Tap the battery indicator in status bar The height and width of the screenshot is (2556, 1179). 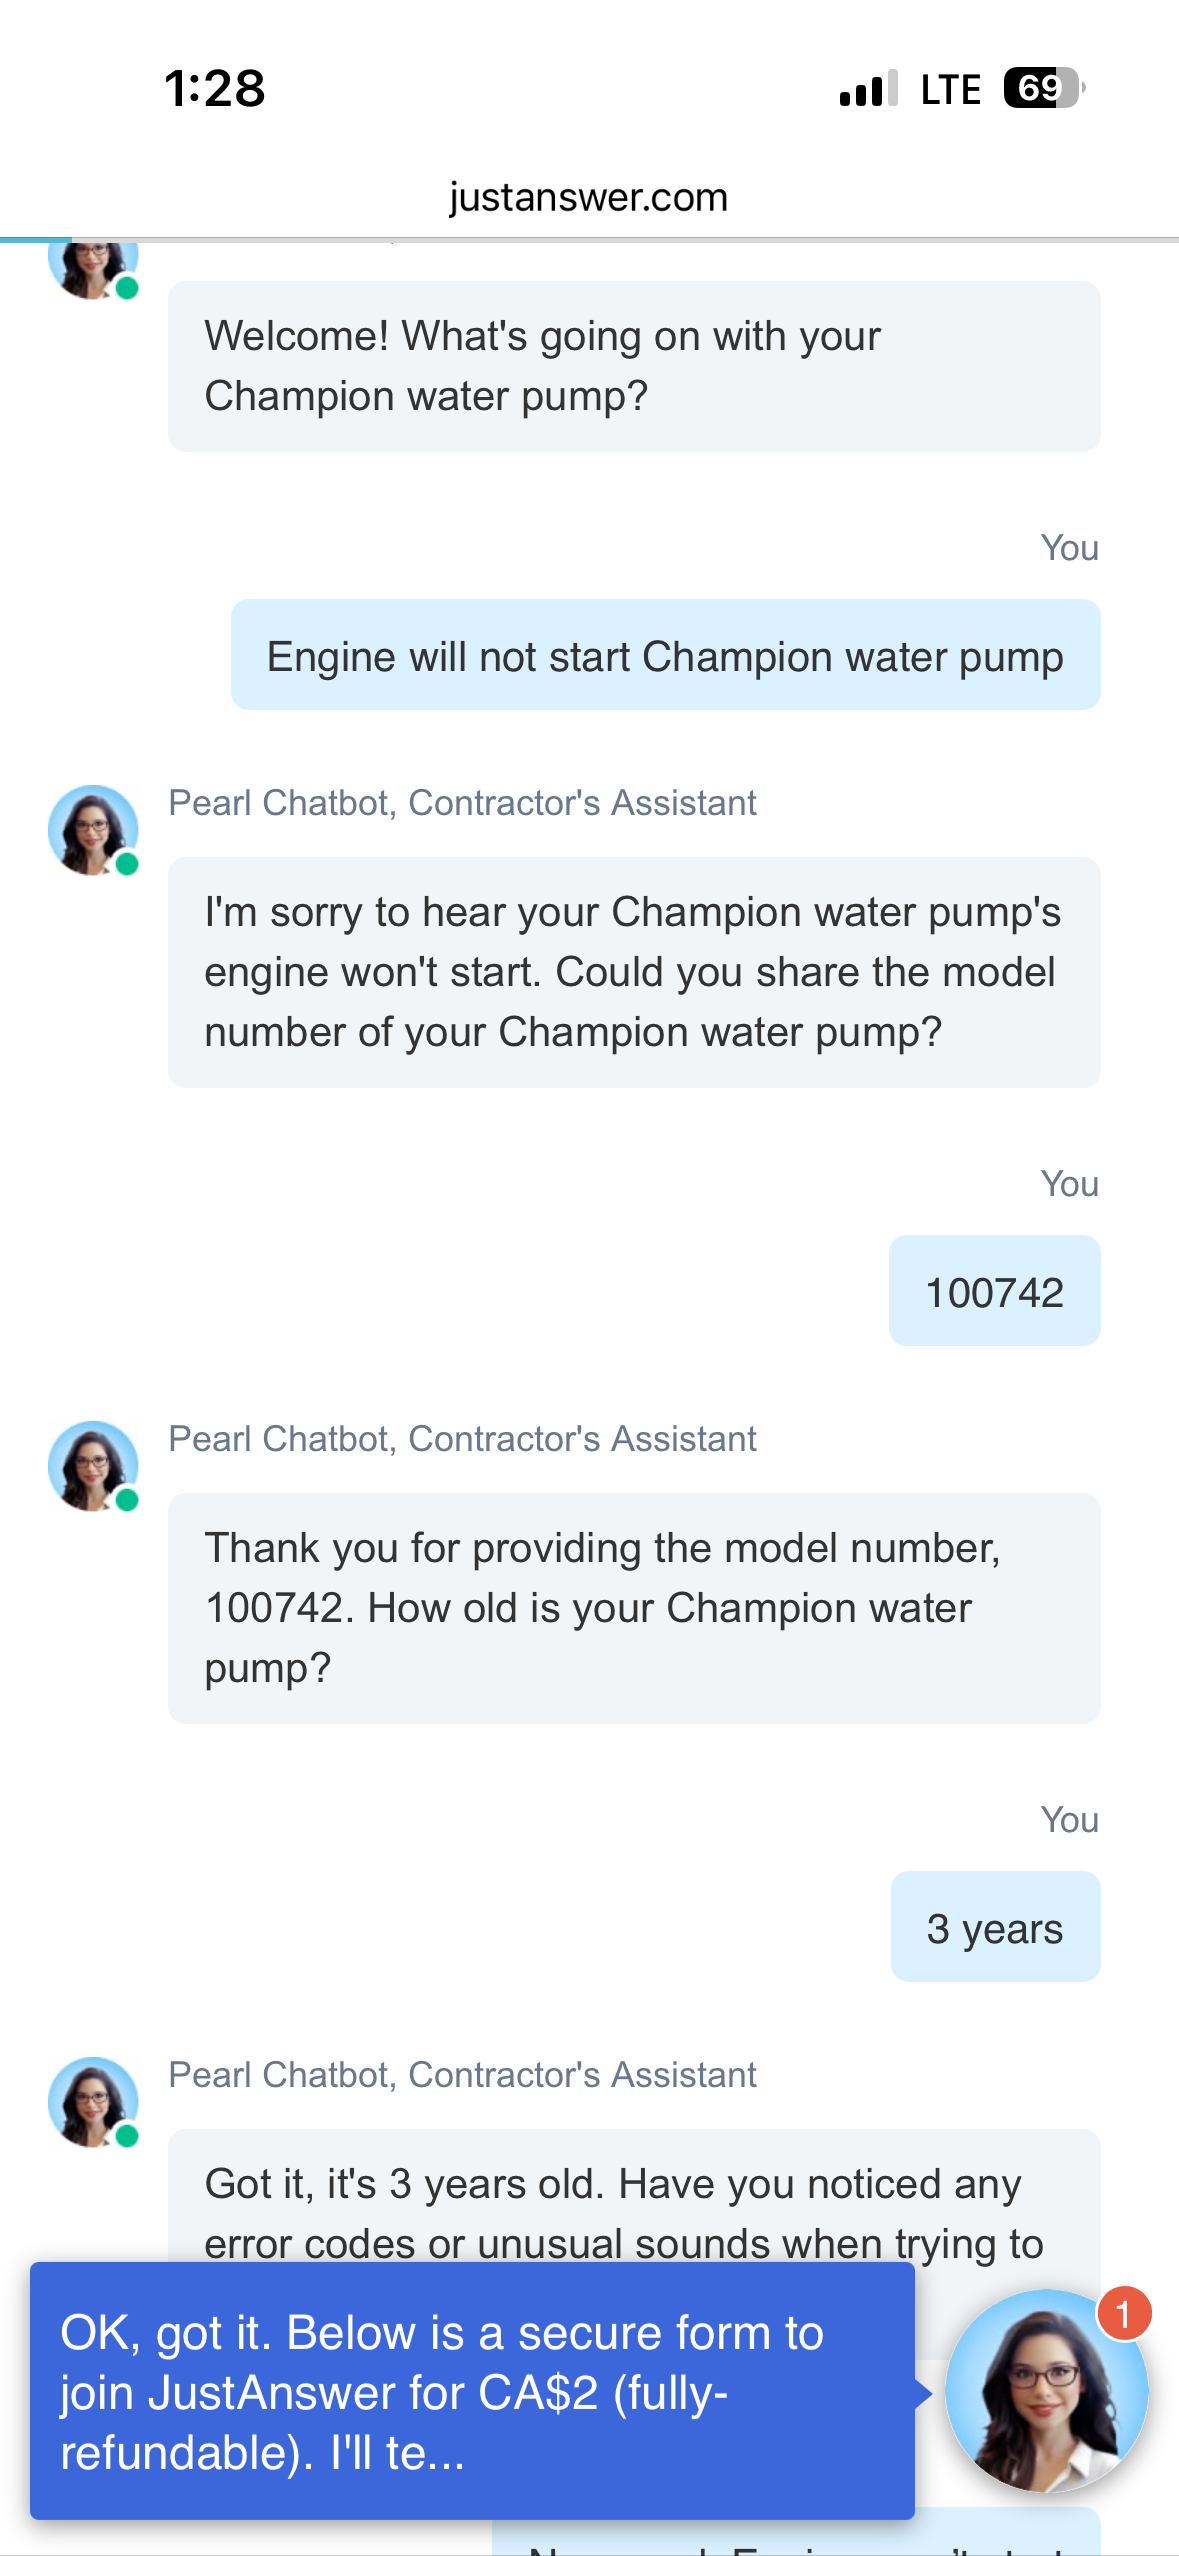click(1043, 88)
